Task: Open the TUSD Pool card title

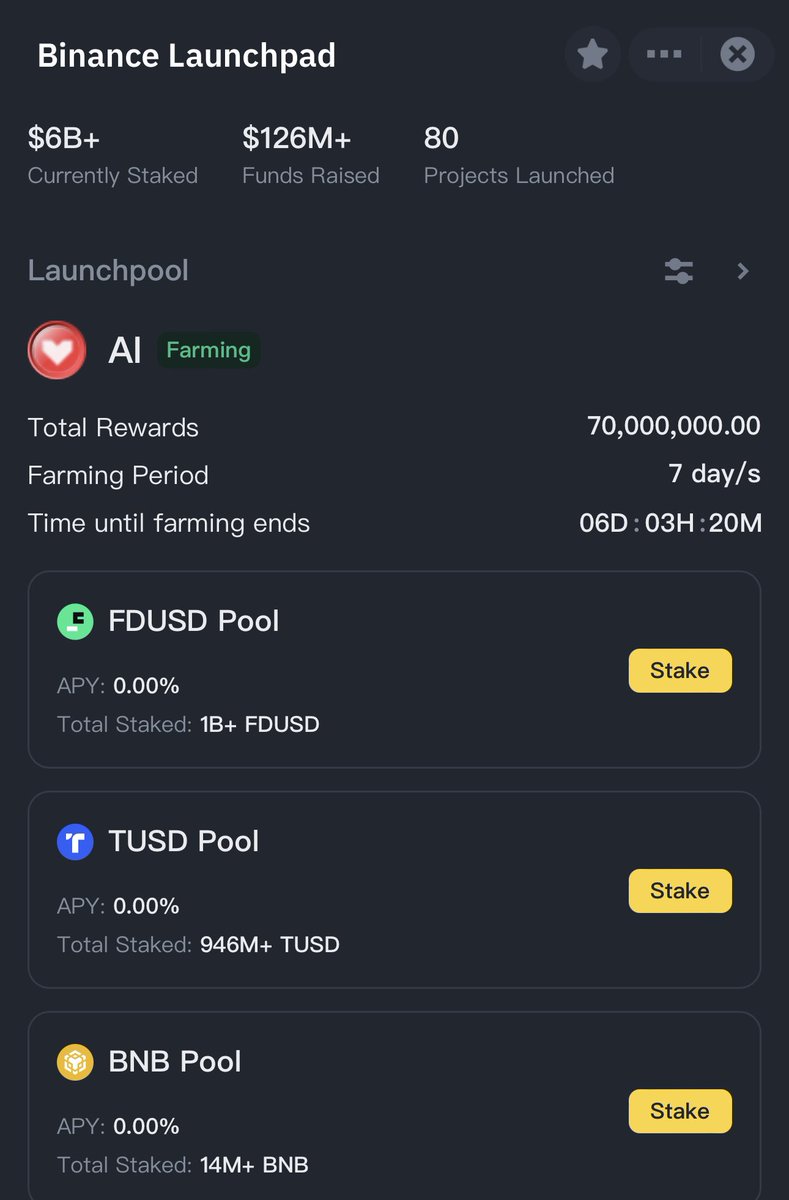Action: (x=184, y=842)
